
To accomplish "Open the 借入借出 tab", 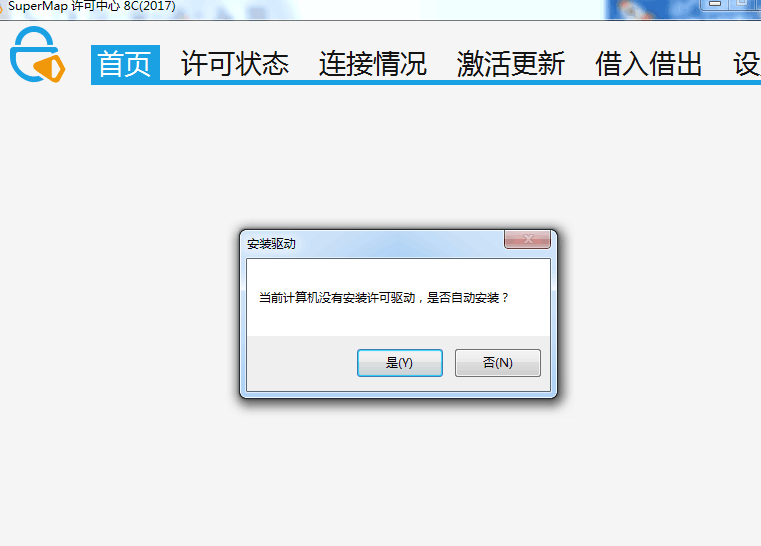I will point(649,64).
